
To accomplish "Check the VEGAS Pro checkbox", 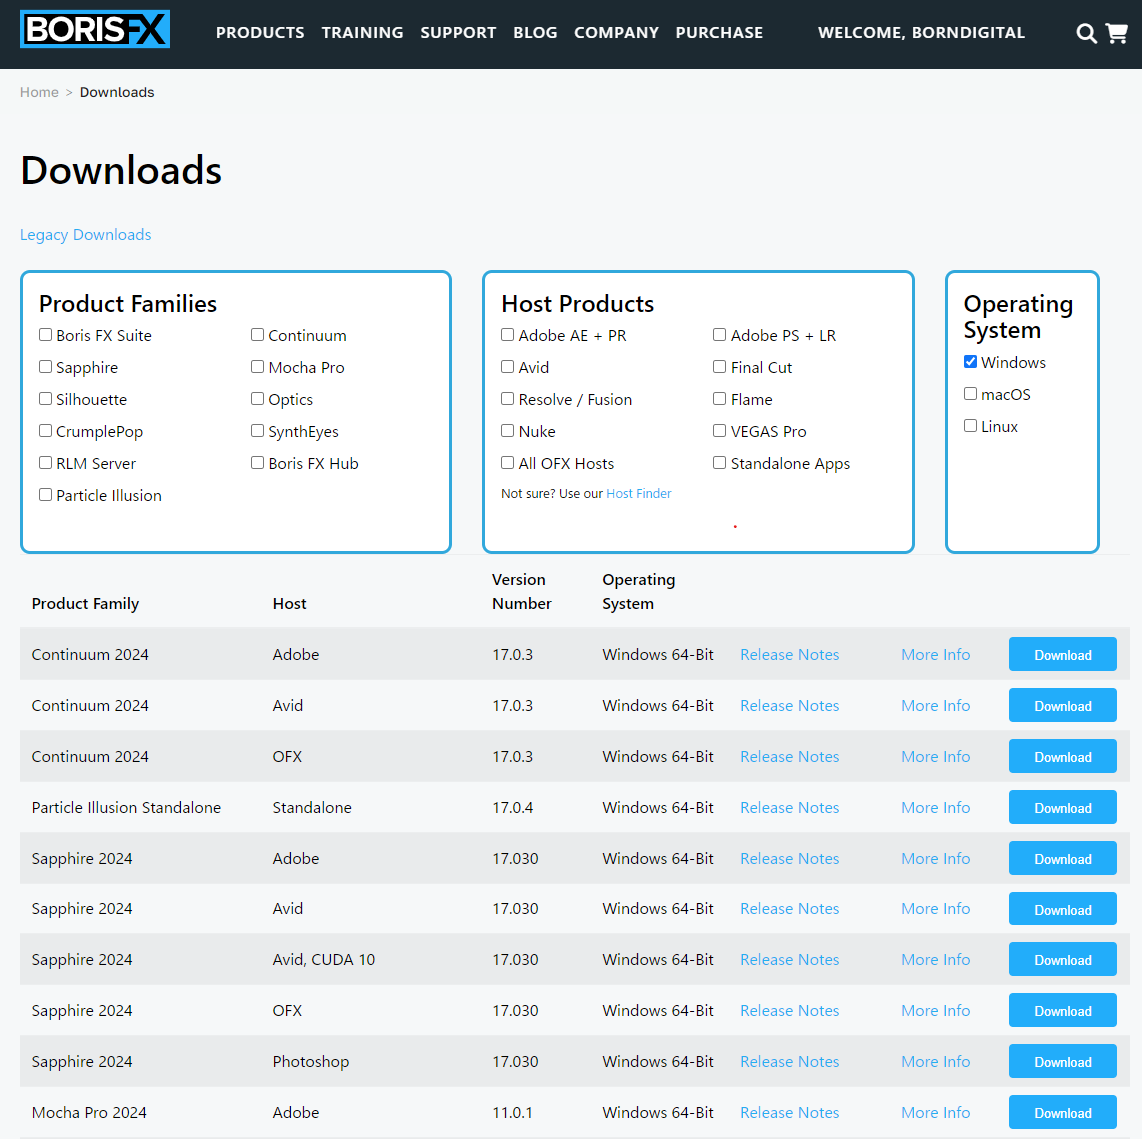I will [x=720, y=430].
